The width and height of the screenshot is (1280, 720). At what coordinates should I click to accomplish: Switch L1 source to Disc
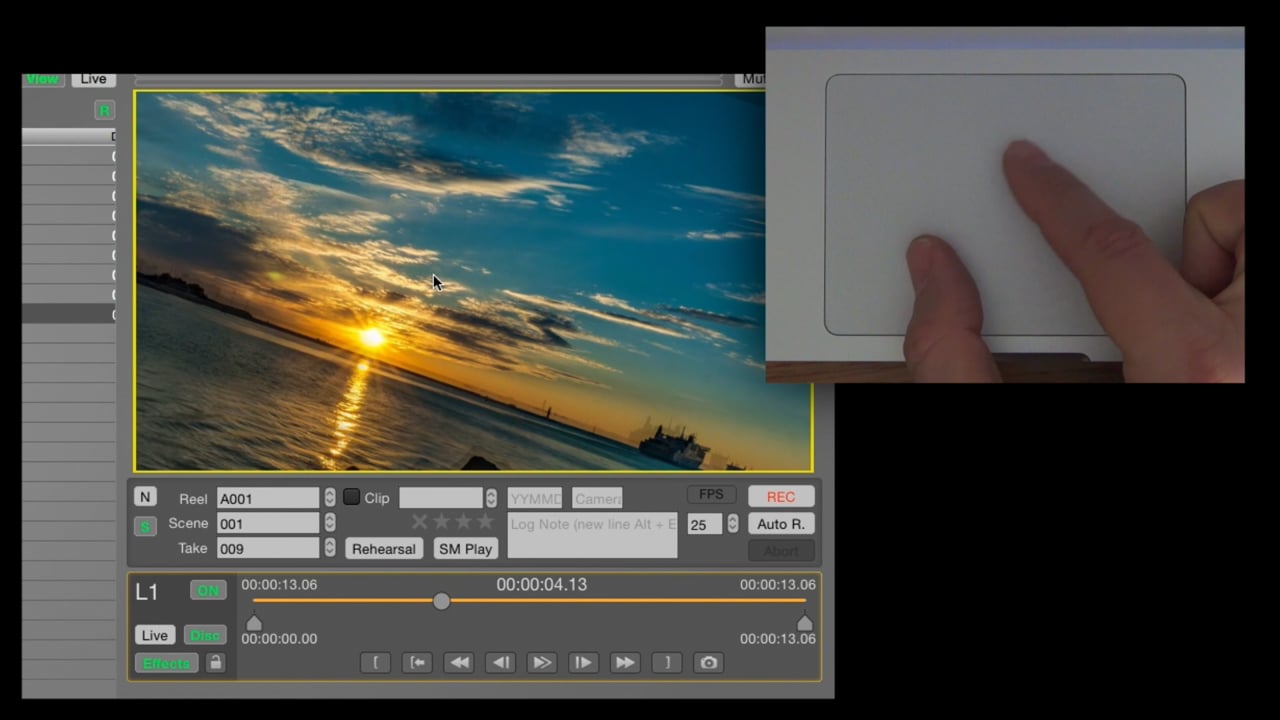tap(205, 635)
